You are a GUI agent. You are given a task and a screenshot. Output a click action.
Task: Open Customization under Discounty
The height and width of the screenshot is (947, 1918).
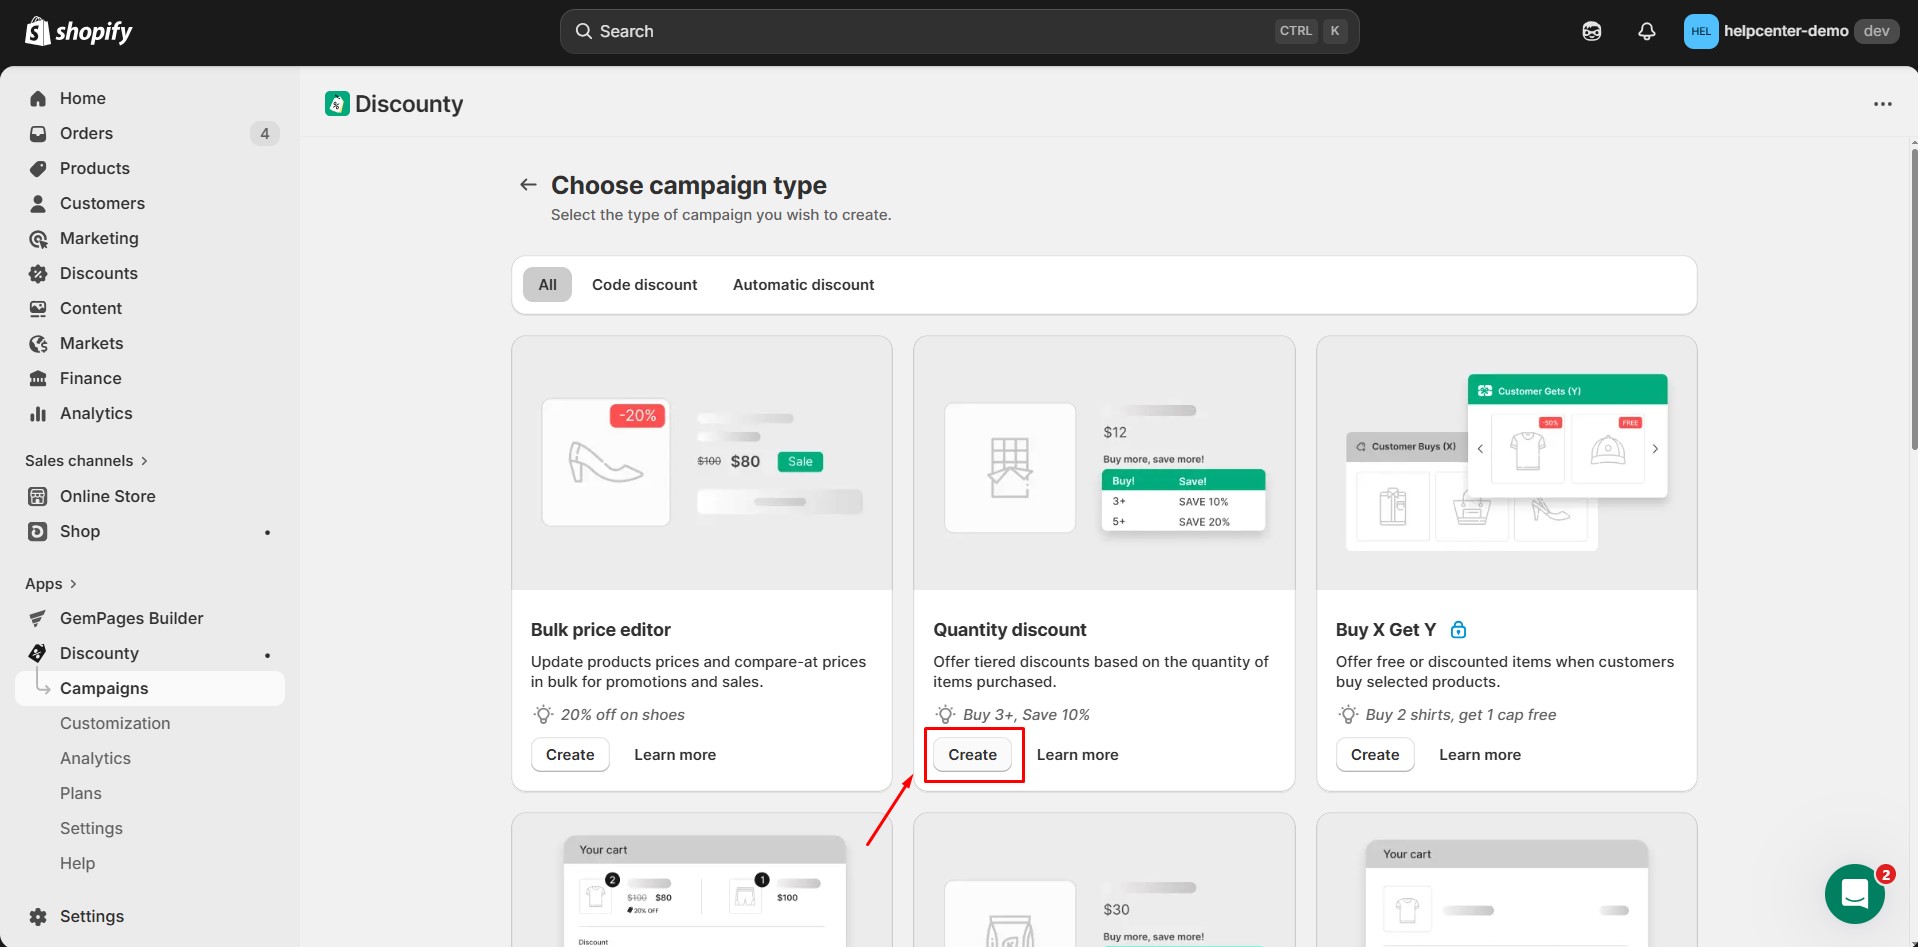click(x=115, y=723)
